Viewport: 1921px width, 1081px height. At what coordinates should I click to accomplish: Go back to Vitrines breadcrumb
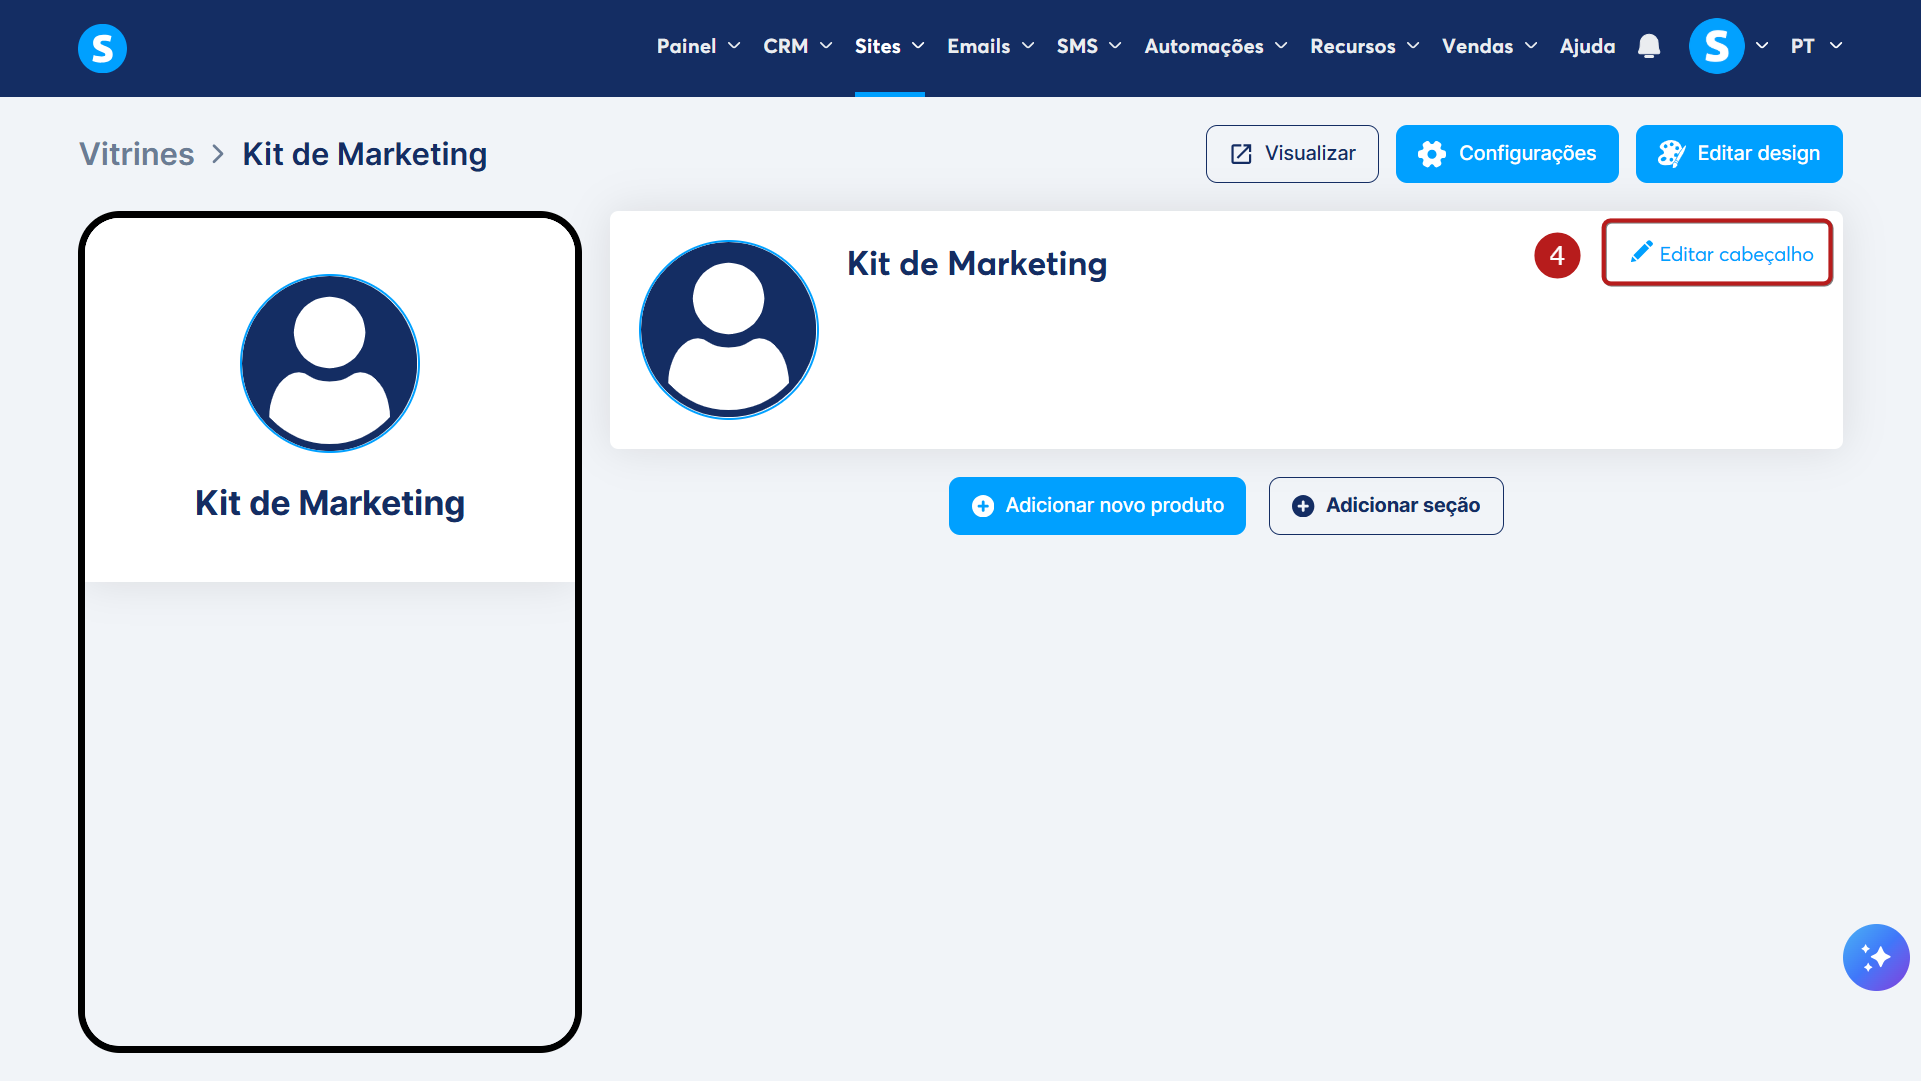tap(137, 154)
